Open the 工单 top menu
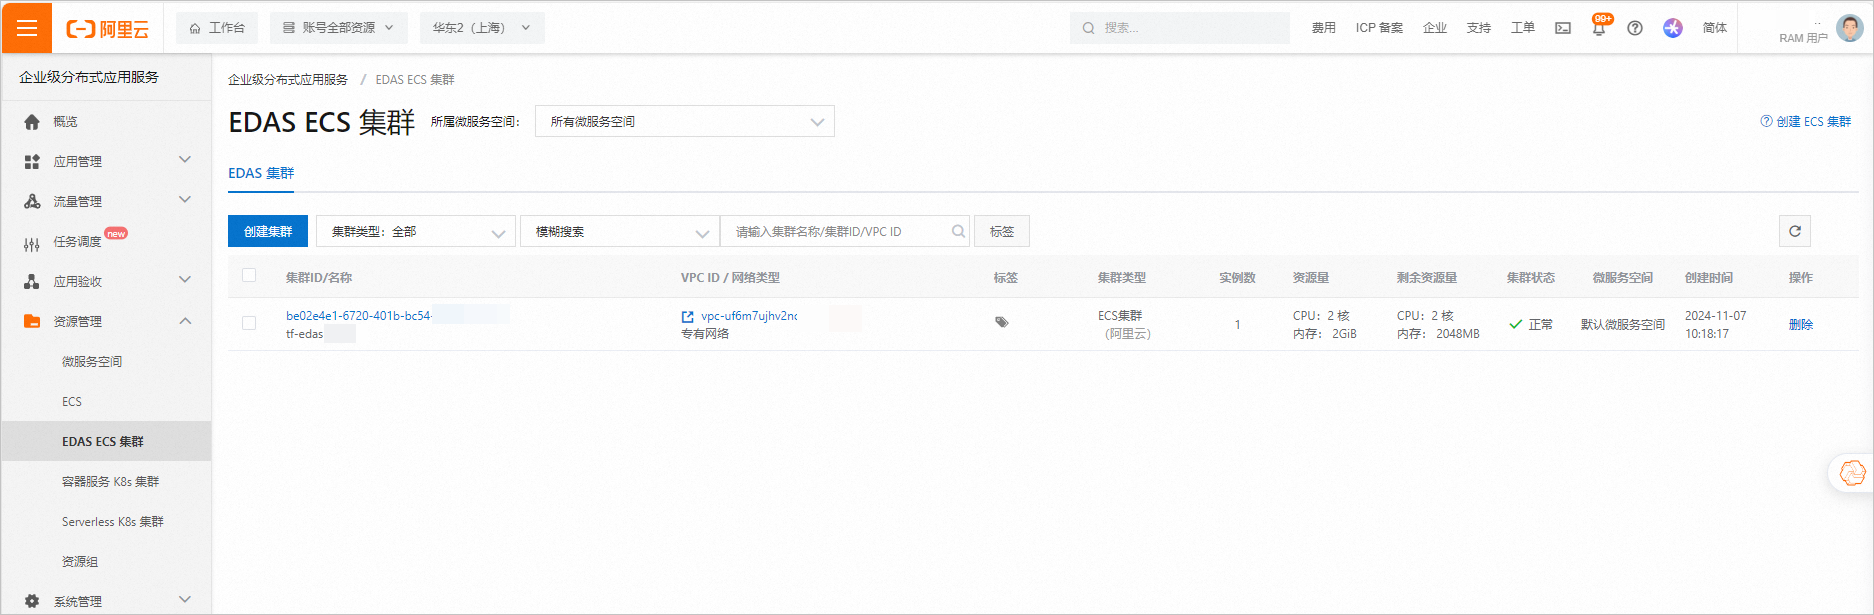 pyautogui.click(x=1523, y=28)
